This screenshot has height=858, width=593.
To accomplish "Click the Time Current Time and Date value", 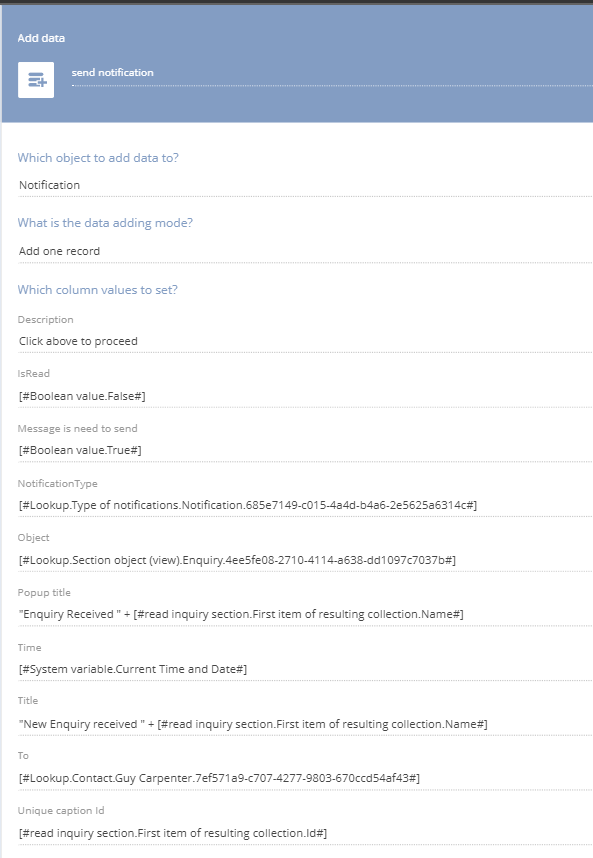I will 305,669.
